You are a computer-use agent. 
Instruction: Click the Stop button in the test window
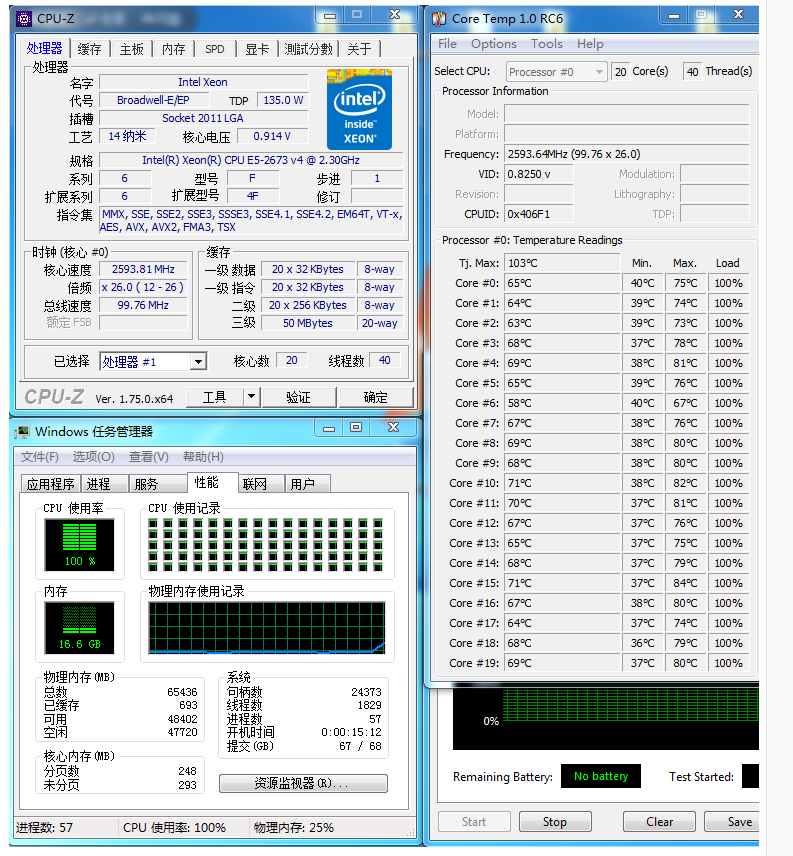(554, 822)
